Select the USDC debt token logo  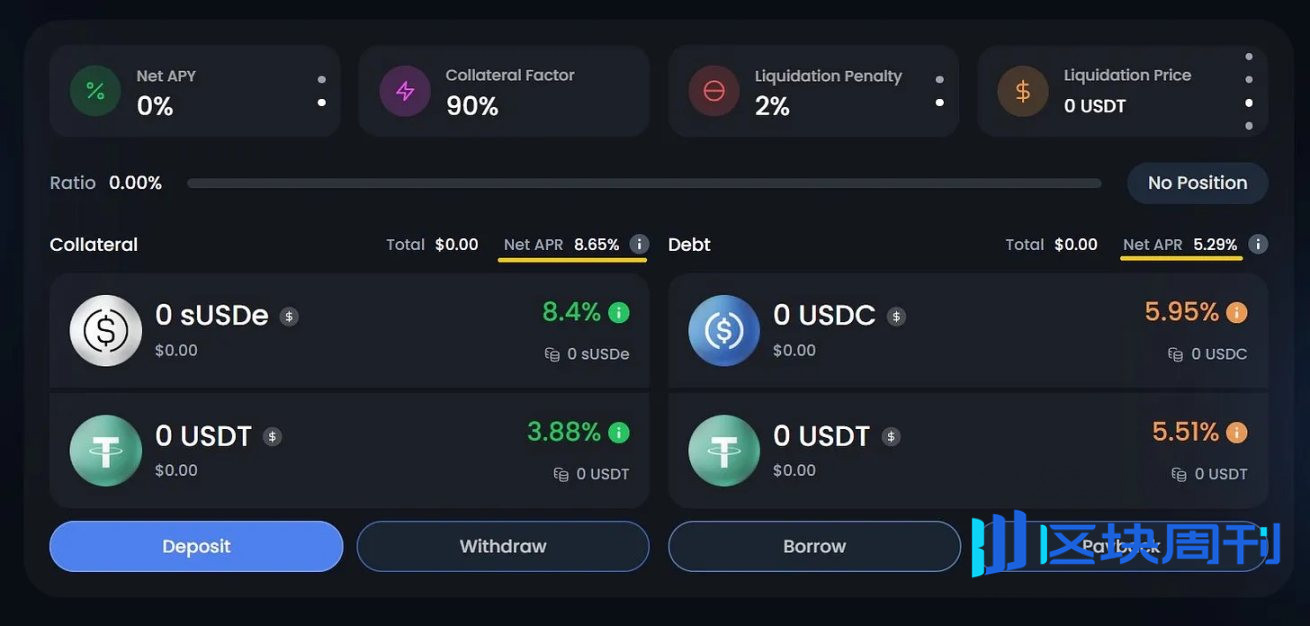(724, 331)
